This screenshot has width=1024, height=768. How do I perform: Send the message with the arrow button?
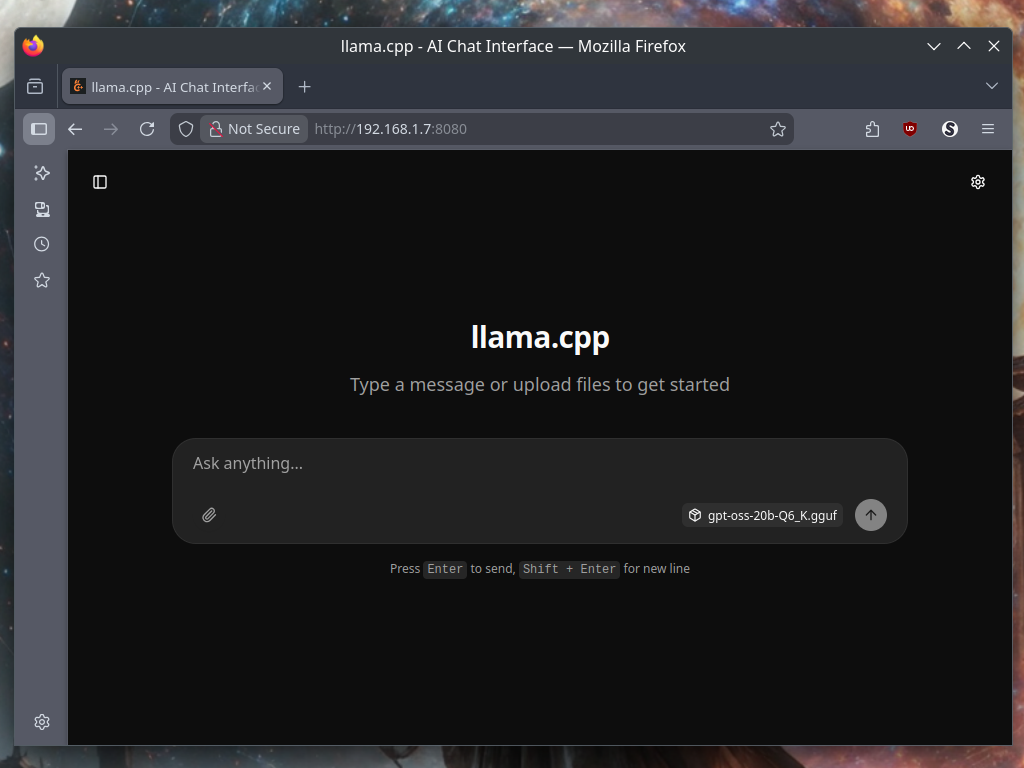tap(870, 514)
